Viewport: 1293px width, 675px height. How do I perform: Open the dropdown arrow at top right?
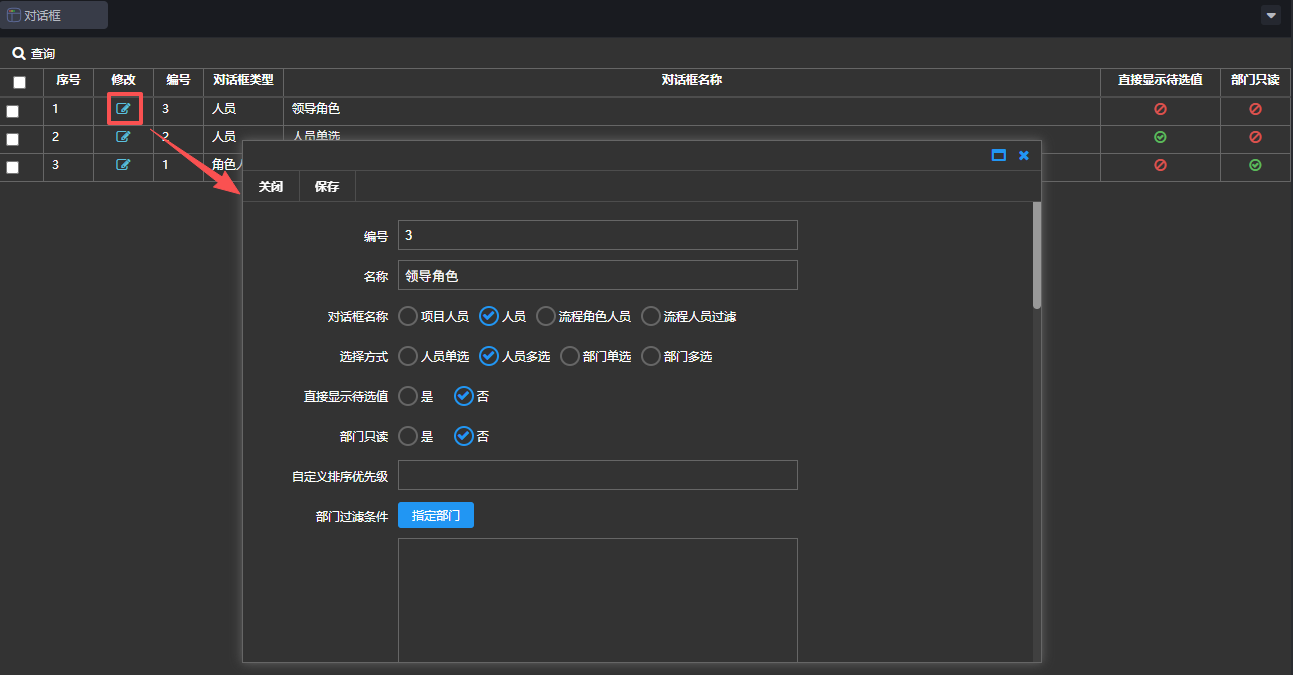(x=1271, y=15)
